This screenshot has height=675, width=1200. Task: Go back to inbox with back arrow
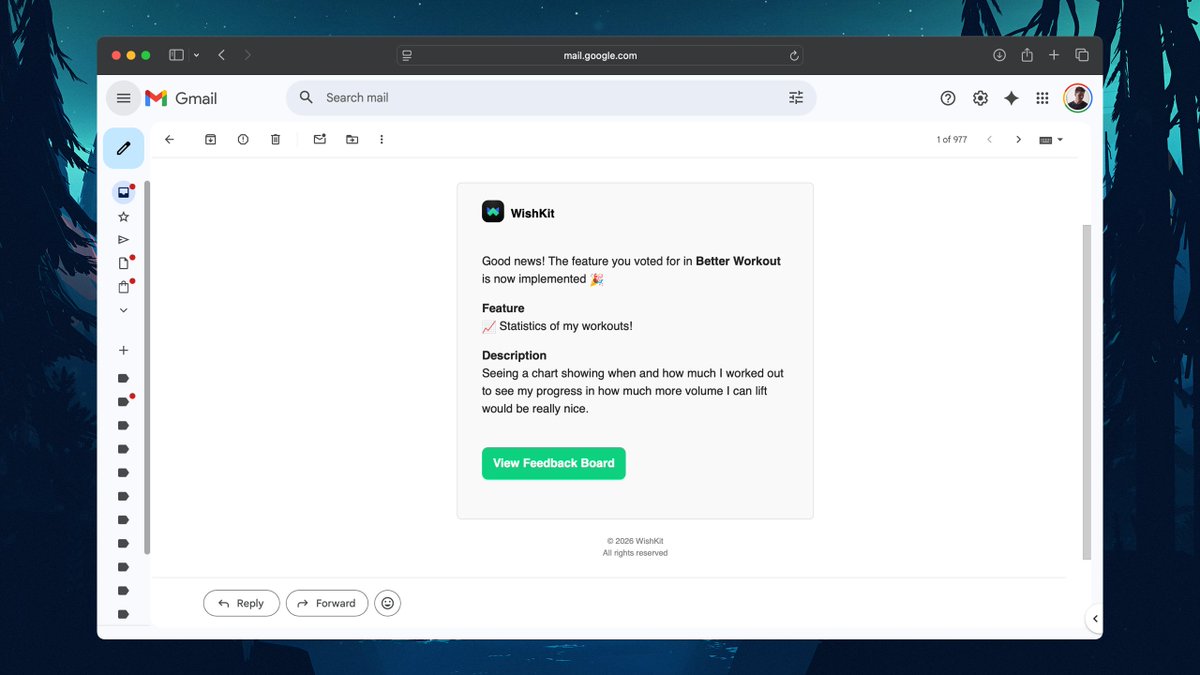(x=169, y=140)
